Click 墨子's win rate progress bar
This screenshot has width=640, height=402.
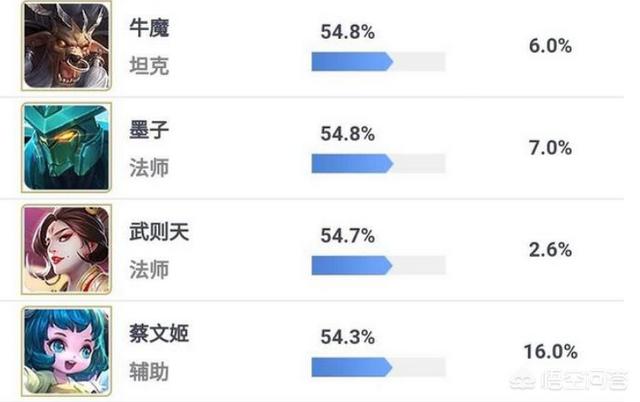378,163
